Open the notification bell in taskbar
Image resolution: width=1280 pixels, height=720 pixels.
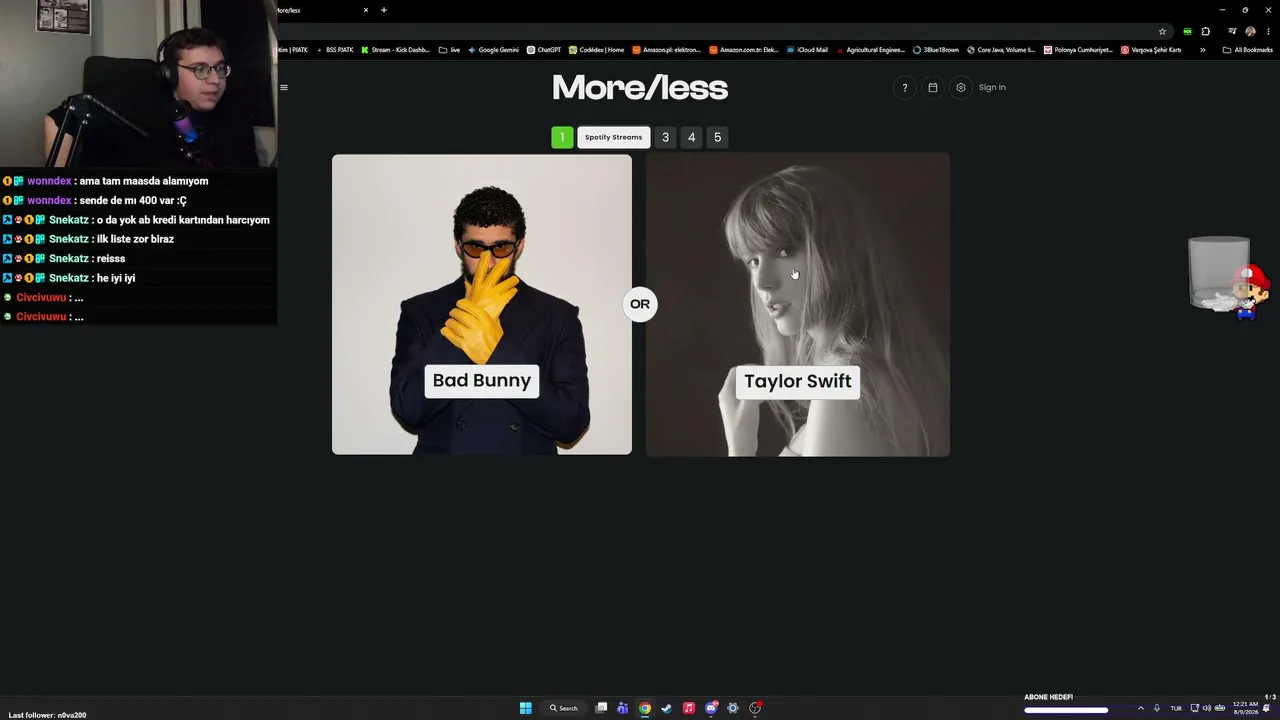1267,708
